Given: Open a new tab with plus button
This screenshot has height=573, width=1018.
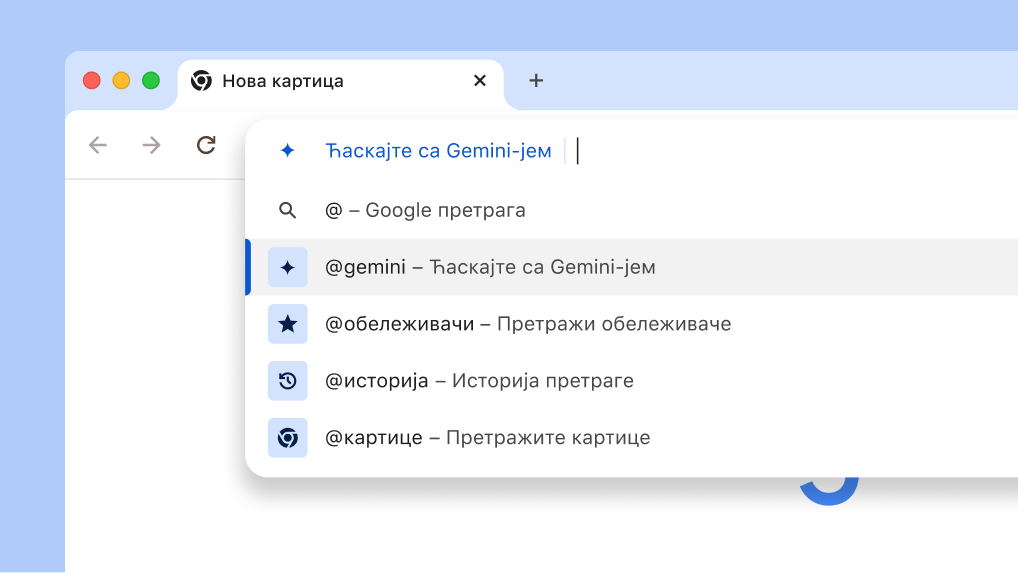Looking at the screenshot, I should (536, 80).
